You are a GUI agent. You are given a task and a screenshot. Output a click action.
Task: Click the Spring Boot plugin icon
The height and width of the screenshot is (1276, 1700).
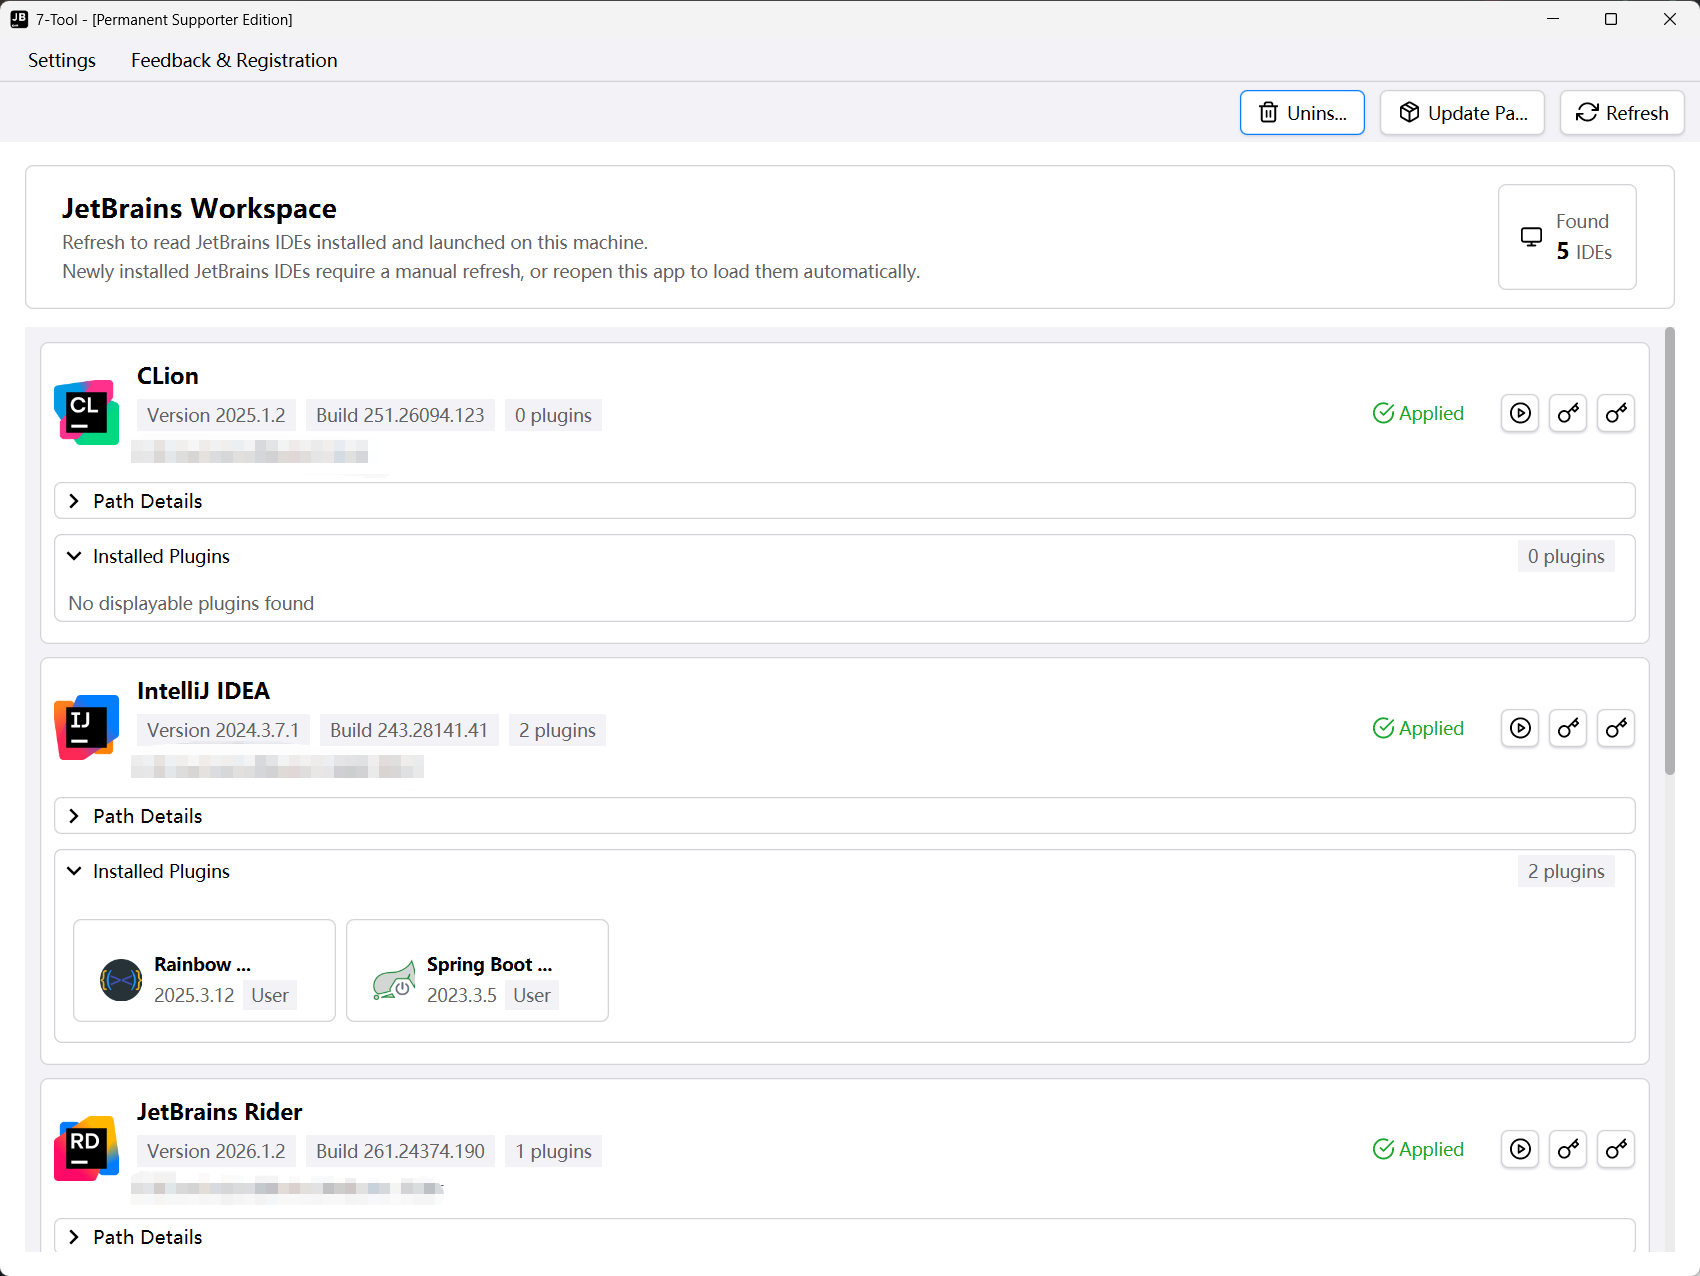[x=394, y=980]
